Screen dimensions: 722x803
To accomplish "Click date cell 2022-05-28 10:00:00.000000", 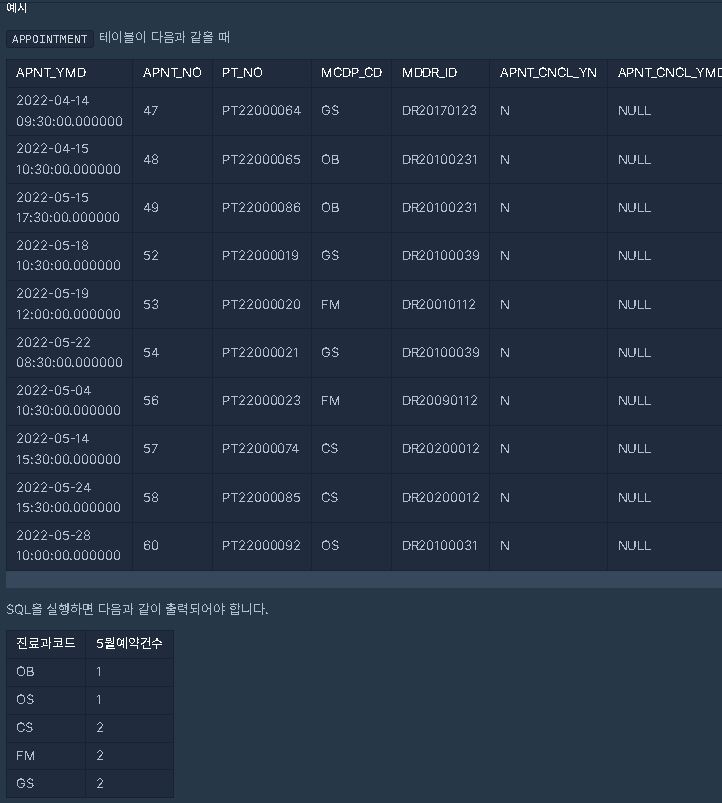I will (68, 545).
